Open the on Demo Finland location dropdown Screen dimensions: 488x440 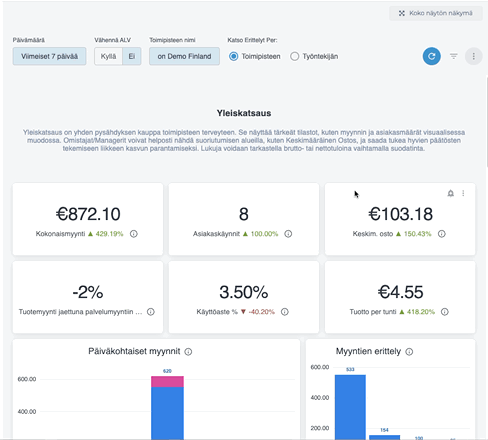coord(184,56)
